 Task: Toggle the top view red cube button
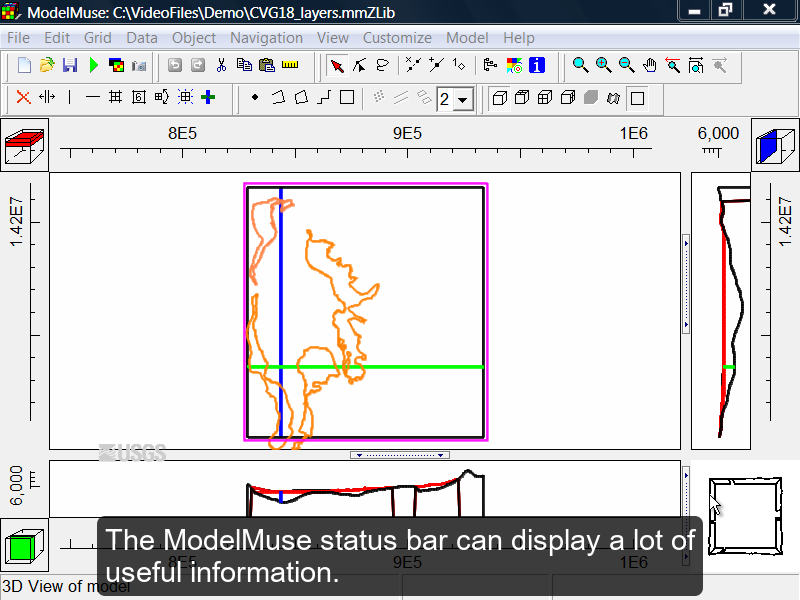(24, 144)
